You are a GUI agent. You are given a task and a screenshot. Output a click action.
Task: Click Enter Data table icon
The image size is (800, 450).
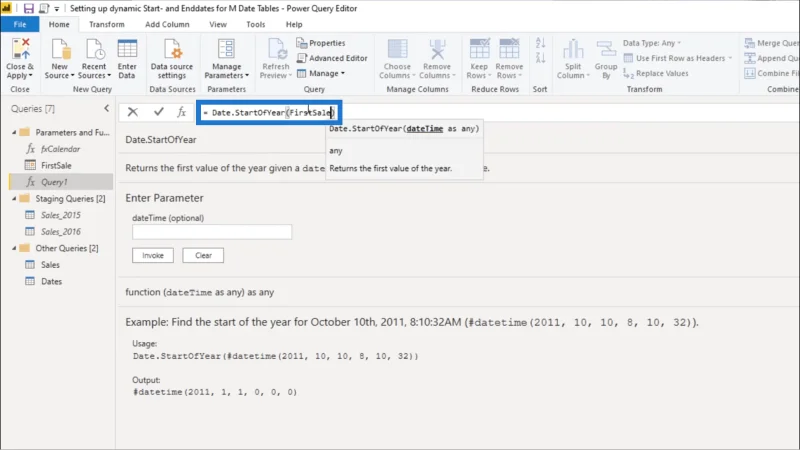click(127, 49)
